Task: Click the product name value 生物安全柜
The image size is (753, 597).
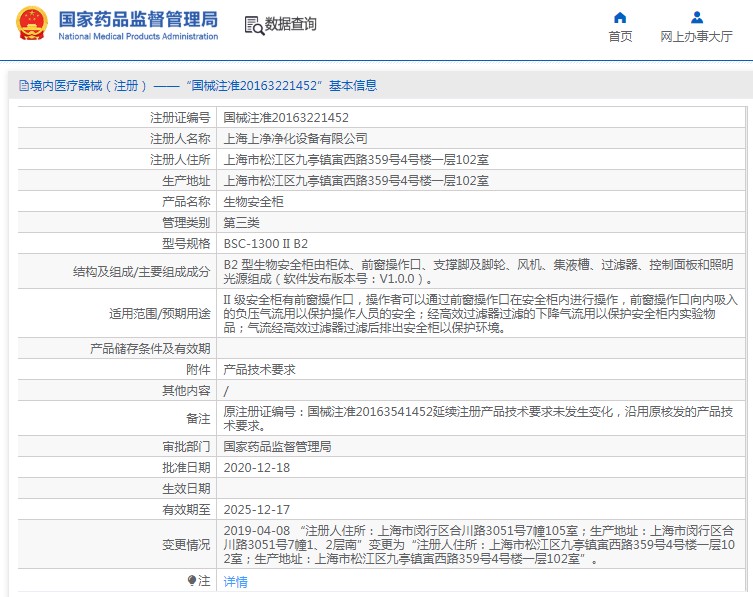Action: 252,201
